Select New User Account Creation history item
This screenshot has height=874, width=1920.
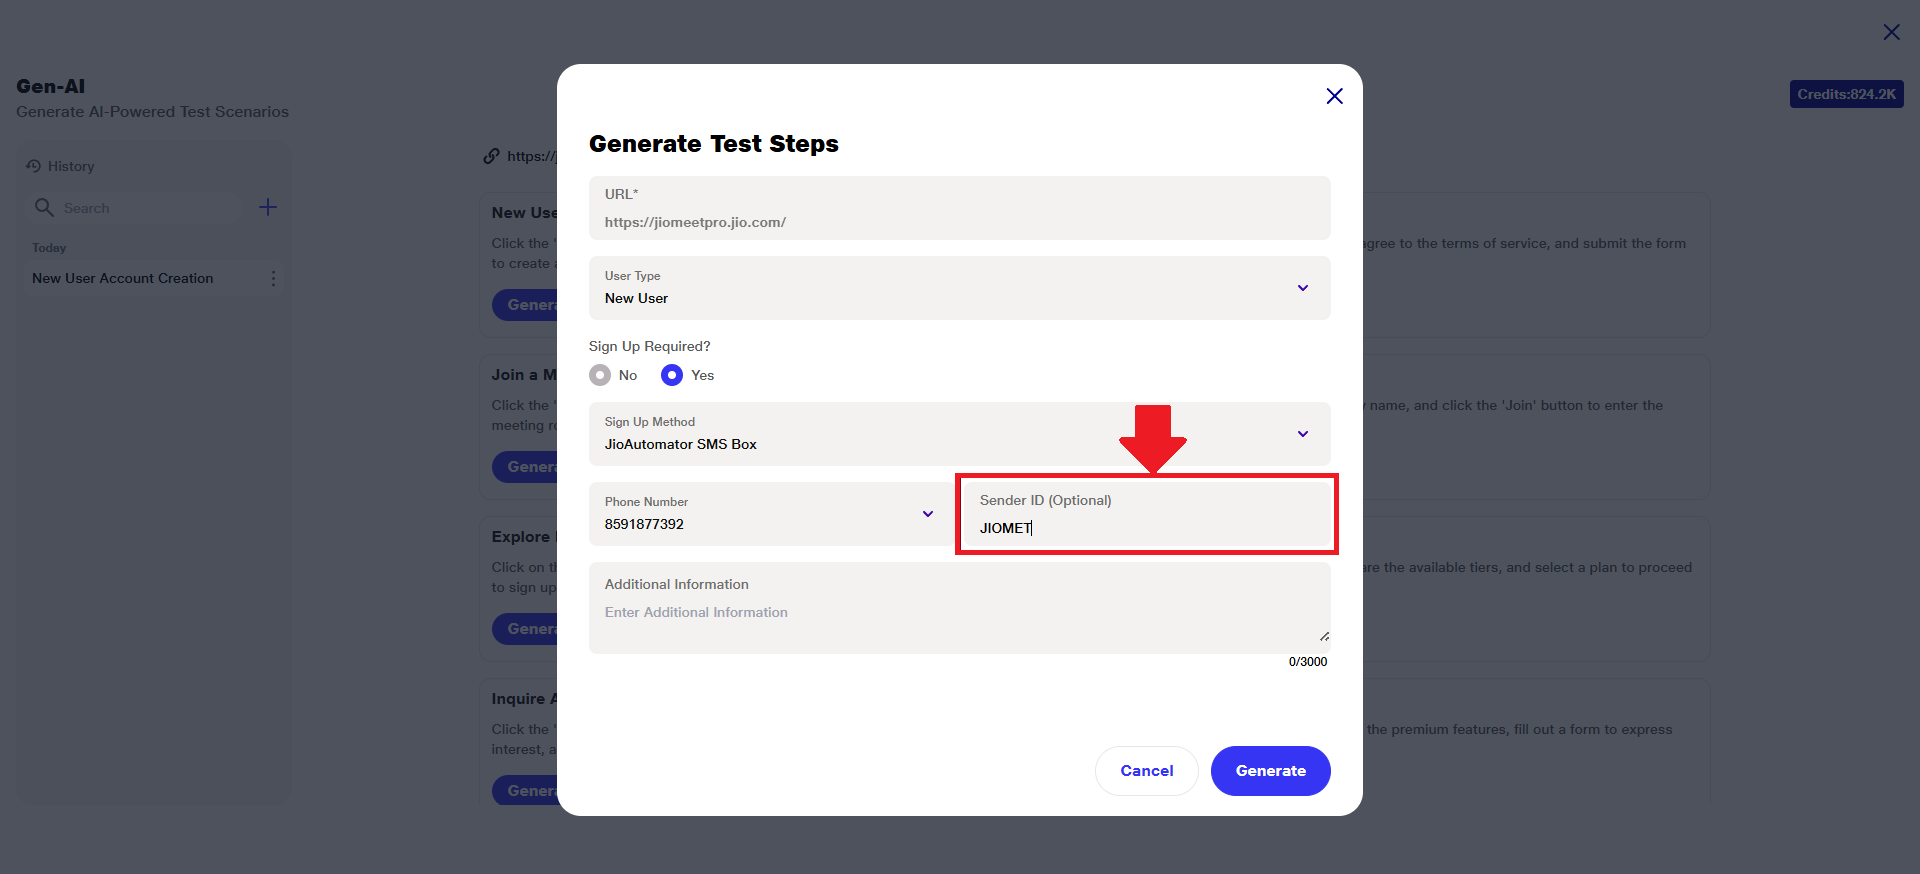[x=123, y=278]
